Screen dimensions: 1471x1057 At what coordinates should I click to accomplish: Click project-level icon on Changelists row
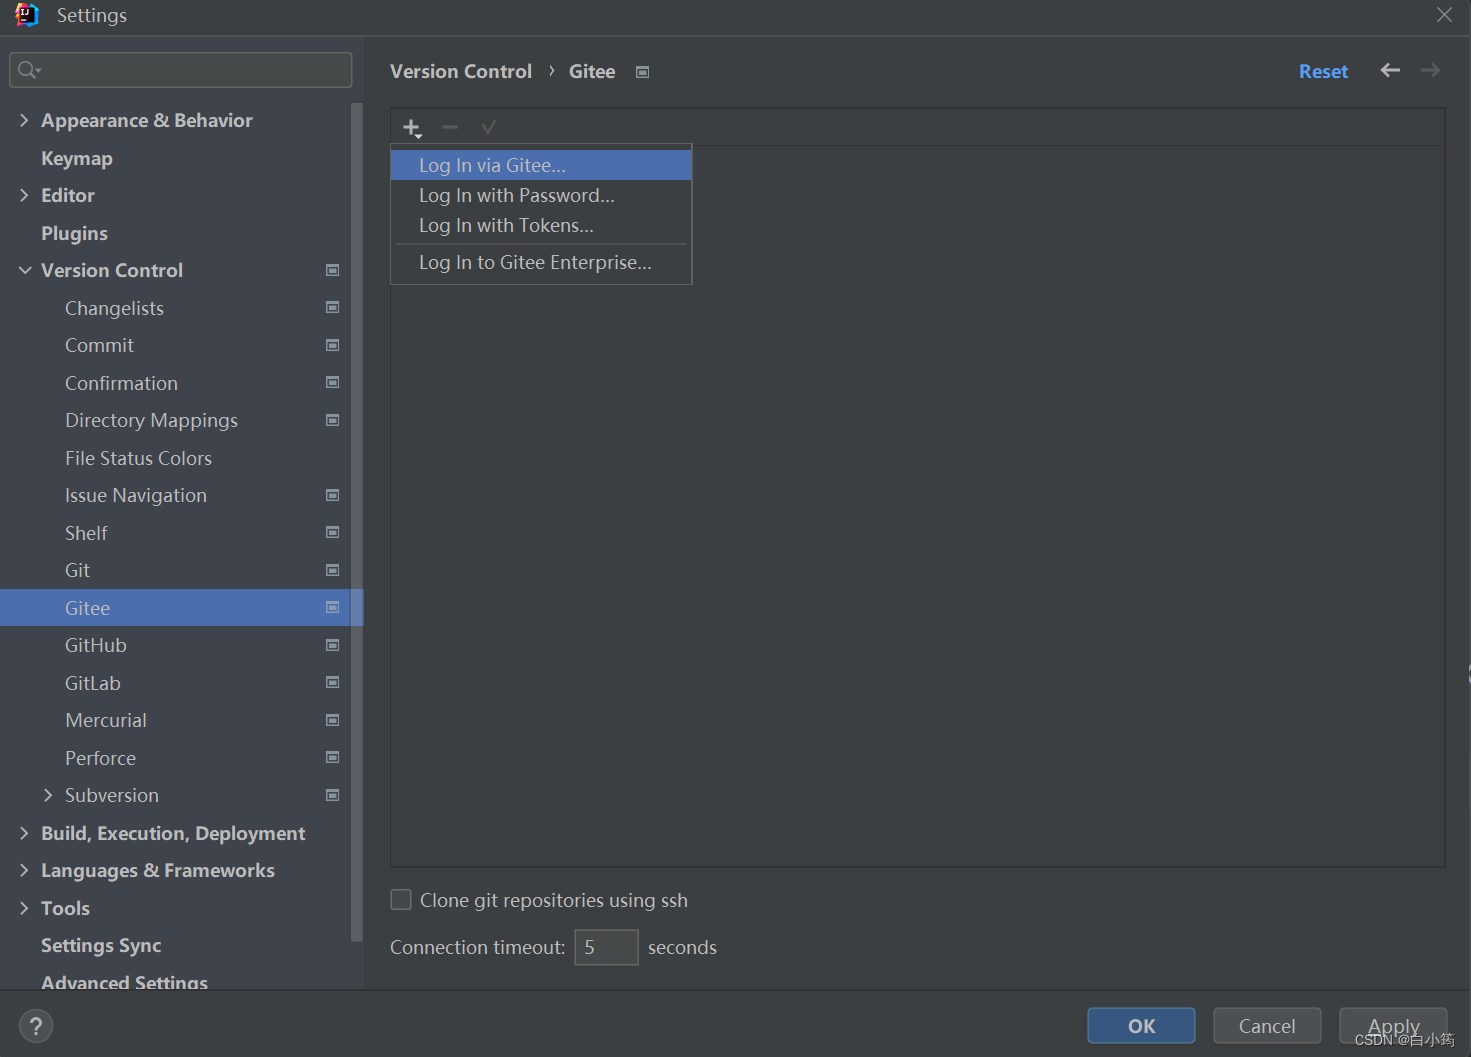click(x=333, y=308)
